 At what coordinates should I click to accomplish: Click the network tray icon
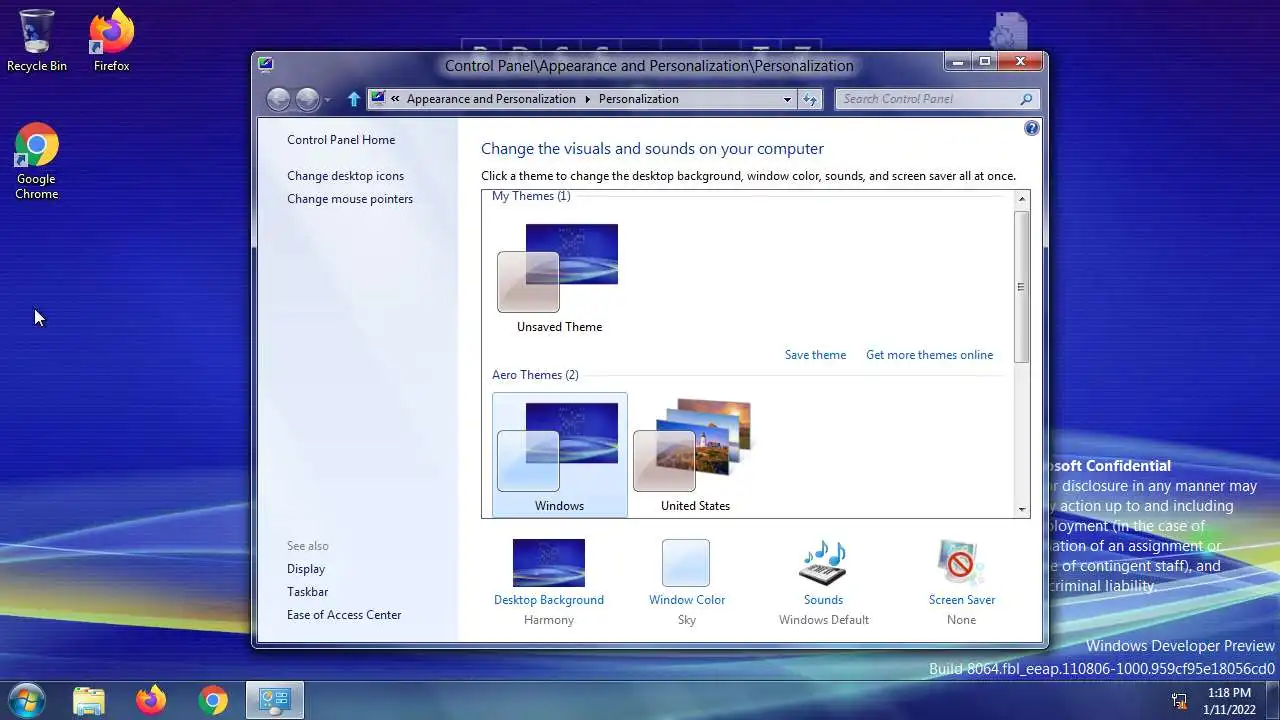[1179, 701]
